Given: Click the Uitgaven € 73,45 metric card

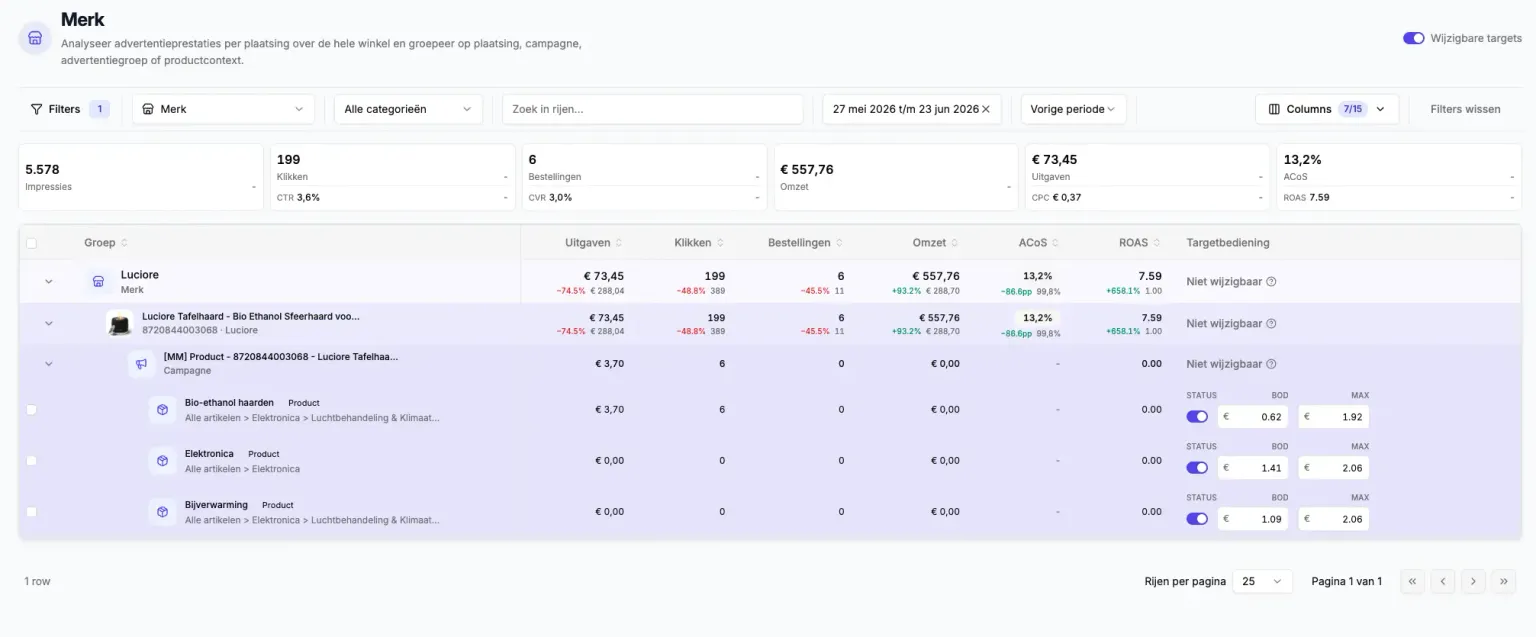Looking at the screenshot, I should tap(1148, 177).
